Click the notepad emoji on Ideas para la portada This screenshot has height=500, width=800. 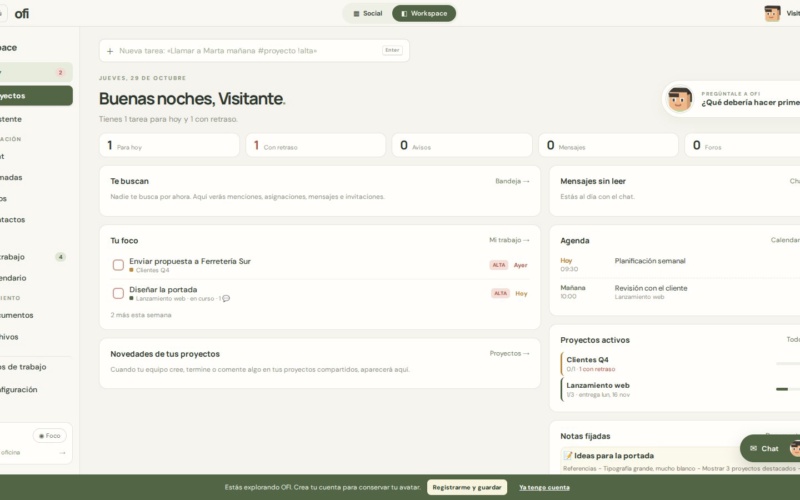pos(567,456)
